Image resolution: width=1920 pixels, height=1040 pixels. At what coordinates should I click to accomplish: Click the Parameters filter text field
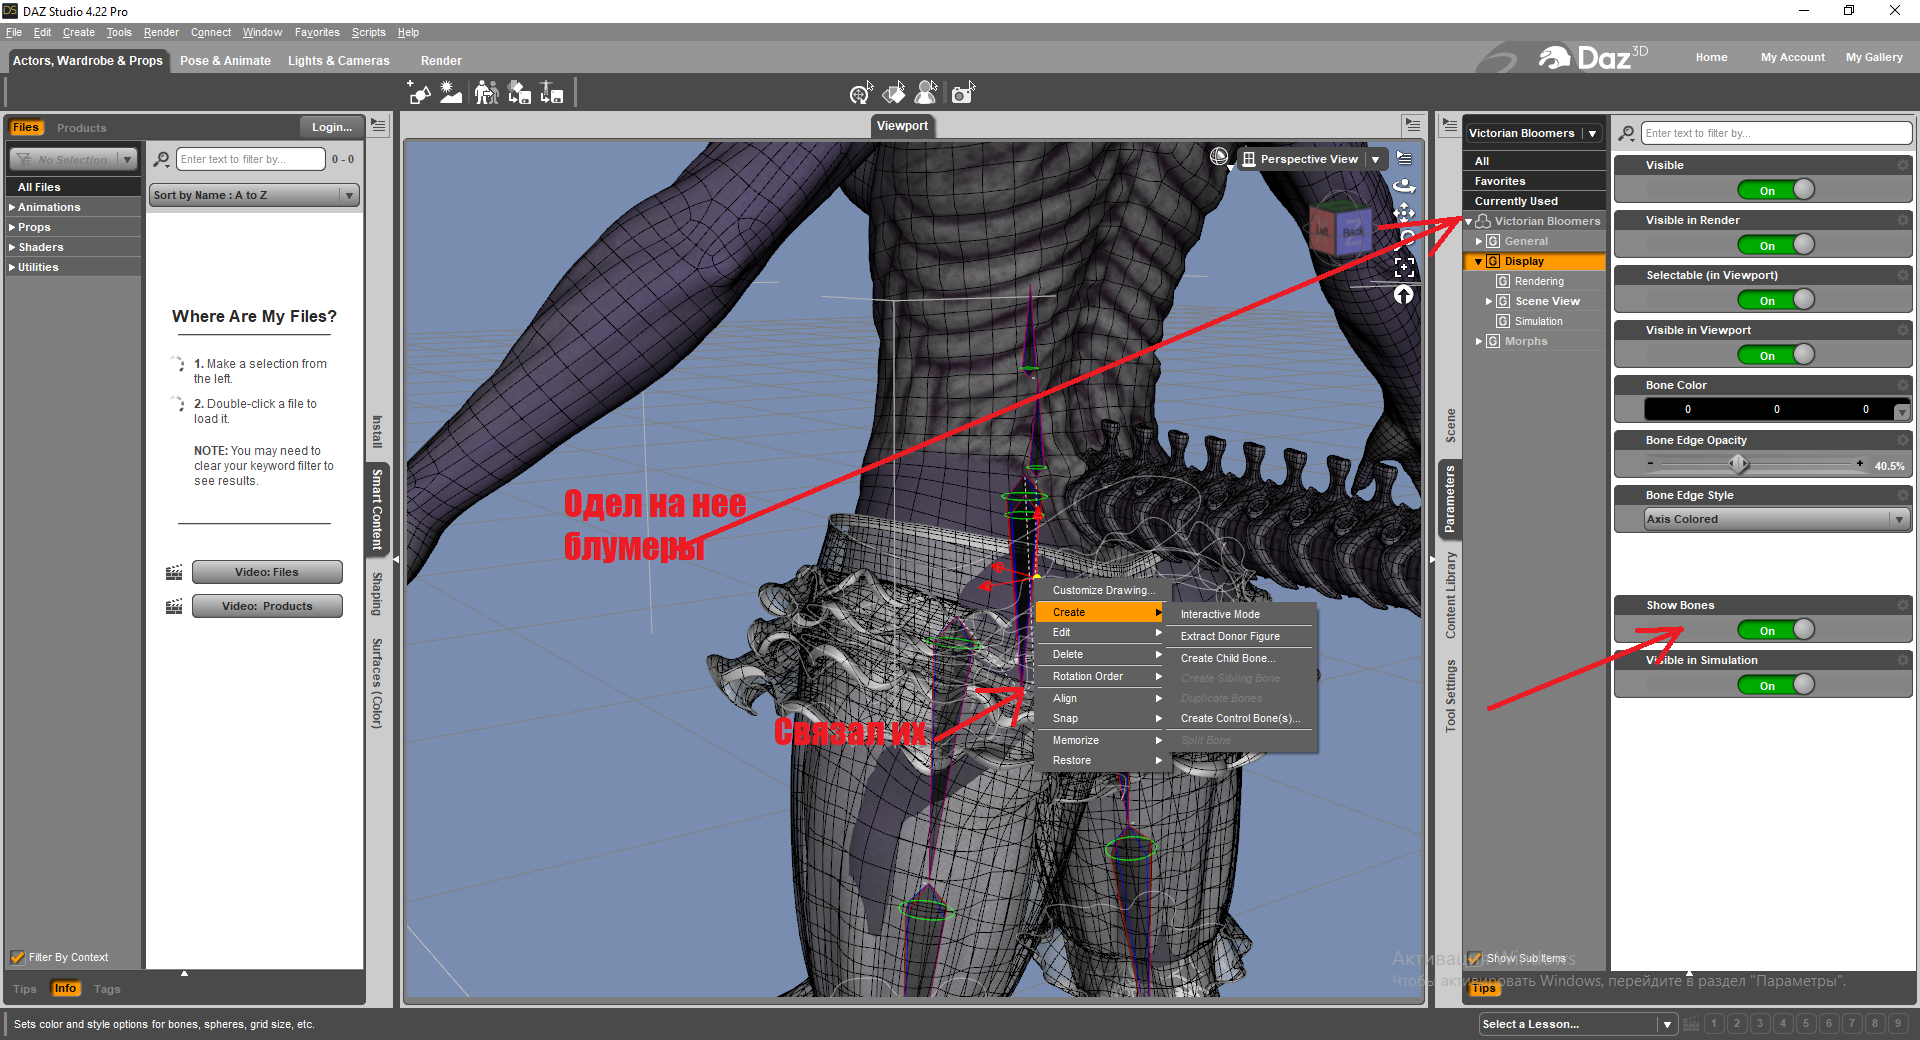(x=1776, y=133)
